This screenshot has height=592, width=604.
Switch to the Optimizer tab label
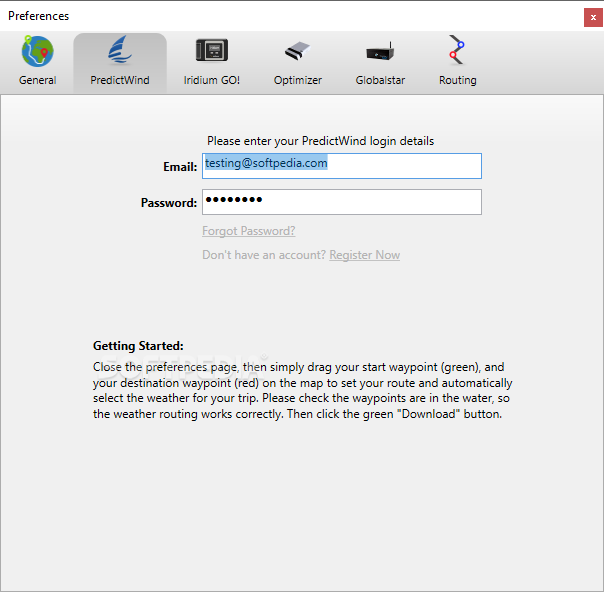(298, 80)
